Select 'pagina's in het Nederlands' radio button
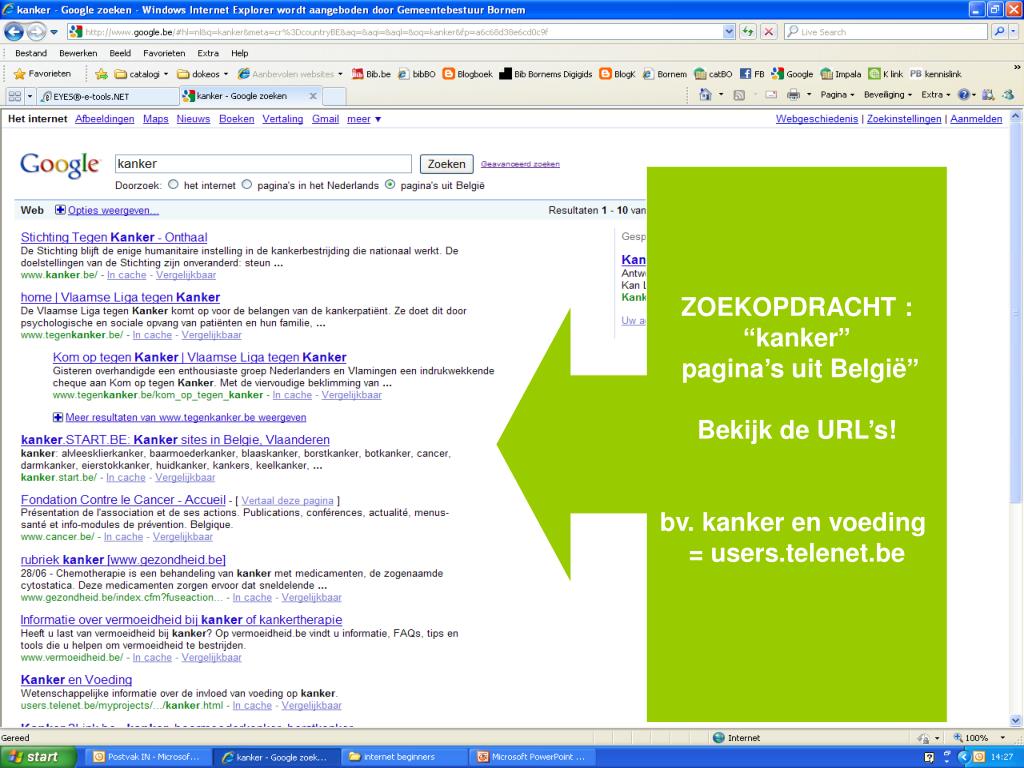 coord(247,185)
